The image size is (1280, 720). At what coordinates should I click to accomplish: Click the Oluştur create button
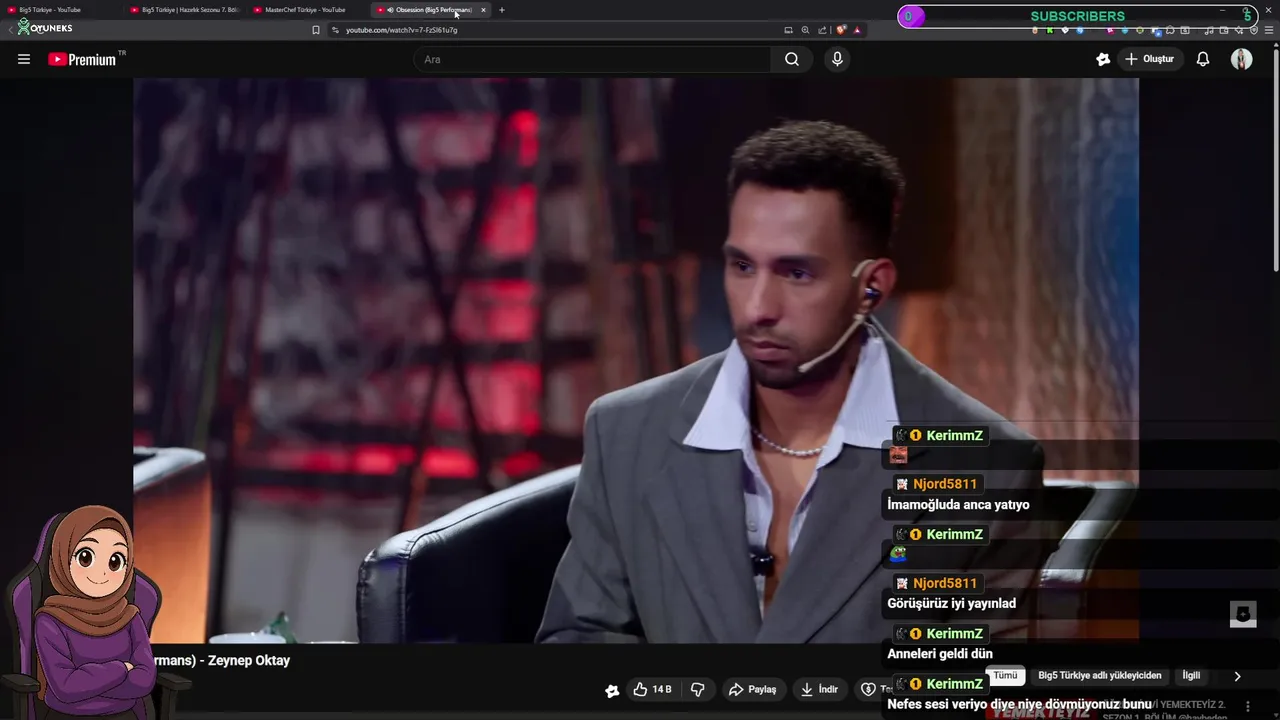[1149, 59]
